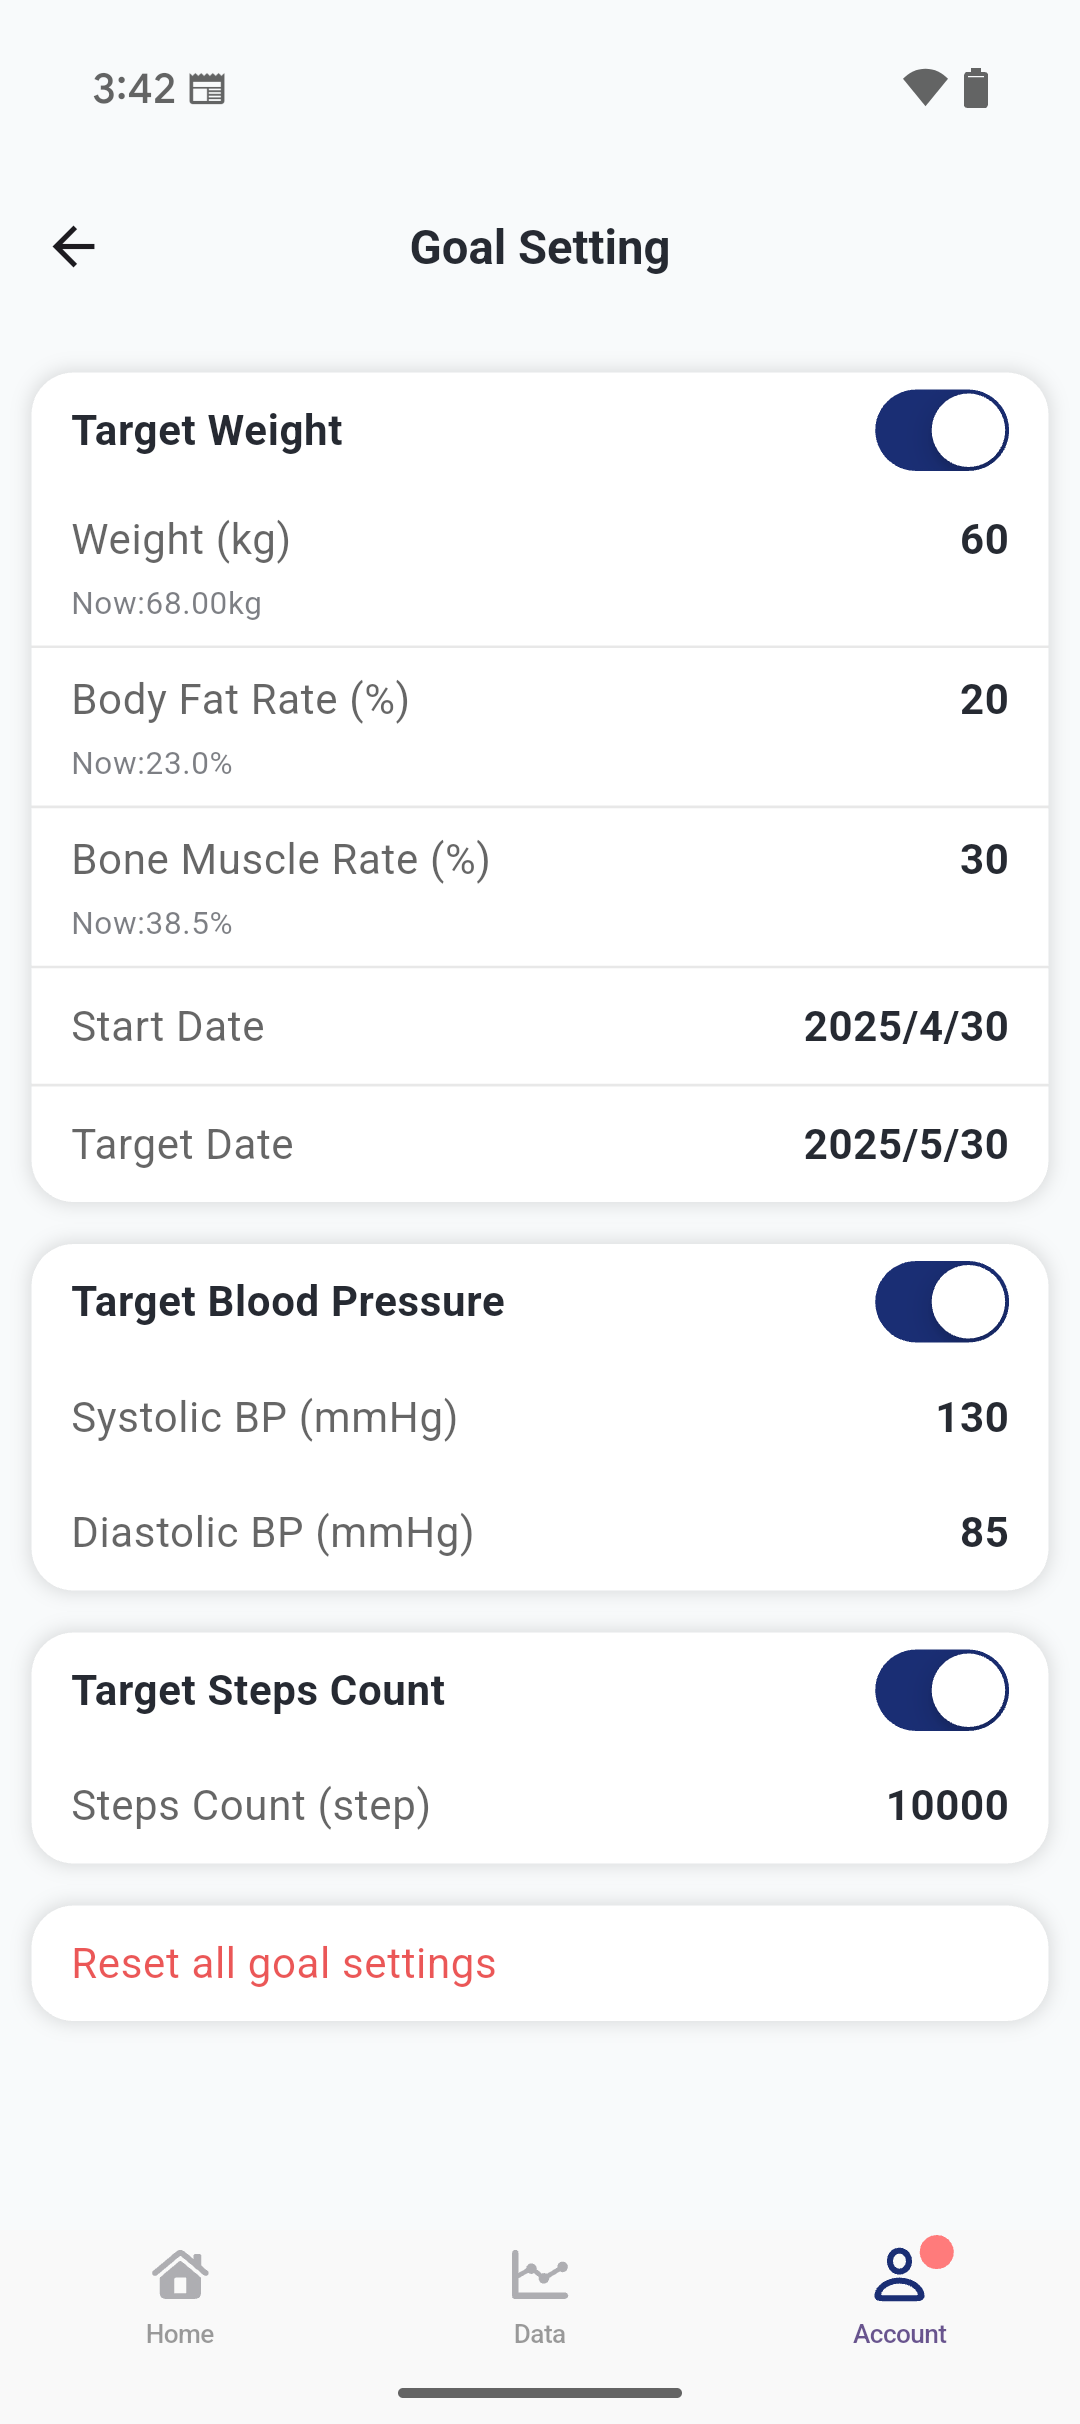Open the Account profile icon
The image size is (1080, 2424).
(898, 2276)
